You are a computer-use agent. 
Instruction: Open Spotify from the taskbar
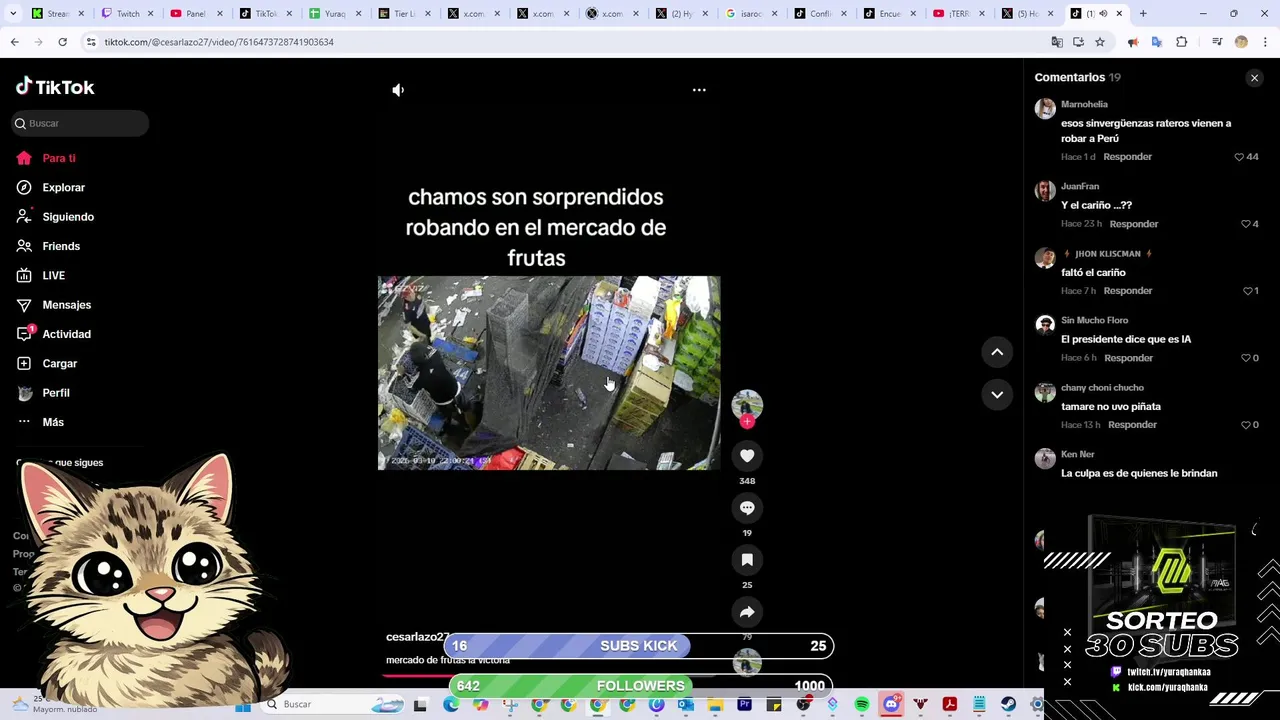(862, 705)
